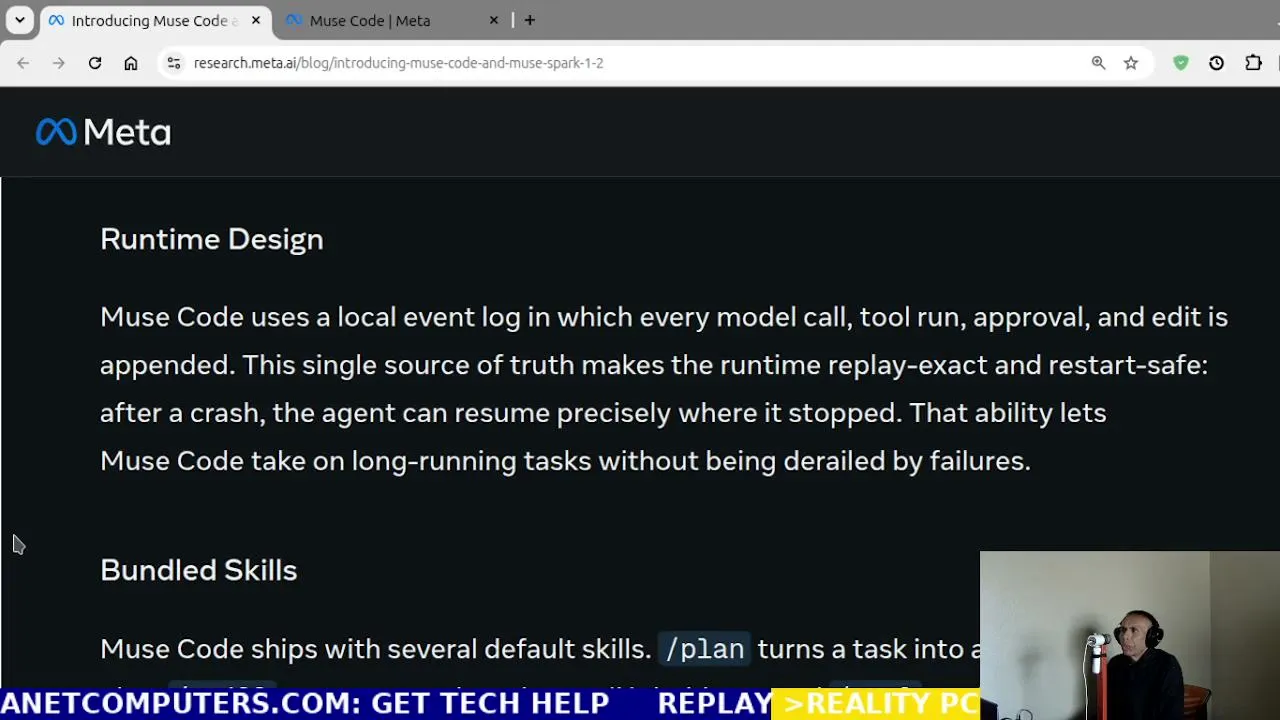Open the browser home page
Image resolution: width=1280 pixels, height=720 pixels.
(131, 63)
